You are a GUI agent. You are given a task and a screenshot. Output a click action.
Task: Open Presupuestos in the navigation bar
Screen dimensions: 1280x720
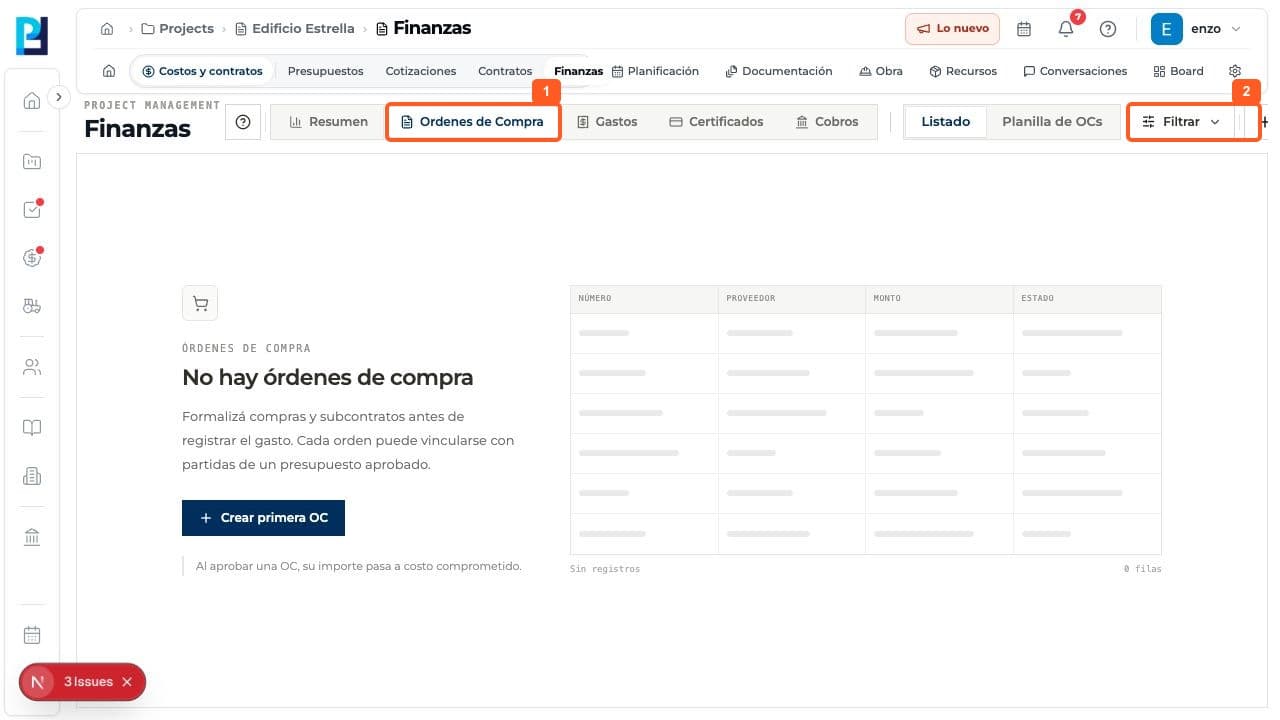(x=326, y=71)
